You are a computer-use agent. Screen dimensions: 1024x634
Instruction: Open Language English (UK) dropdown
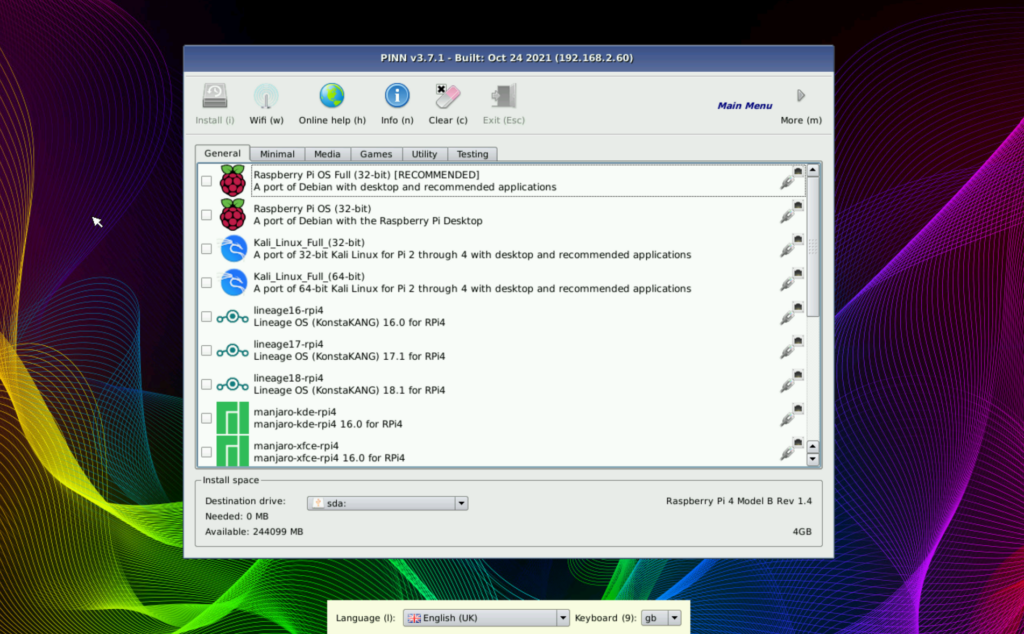pyautogui.click(x=486, y=618)
